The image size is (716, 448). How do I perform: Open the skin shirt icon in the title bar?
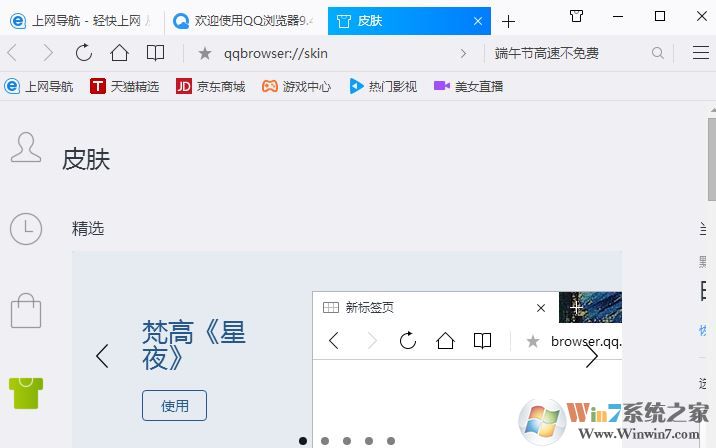click(x=576, y=16)
